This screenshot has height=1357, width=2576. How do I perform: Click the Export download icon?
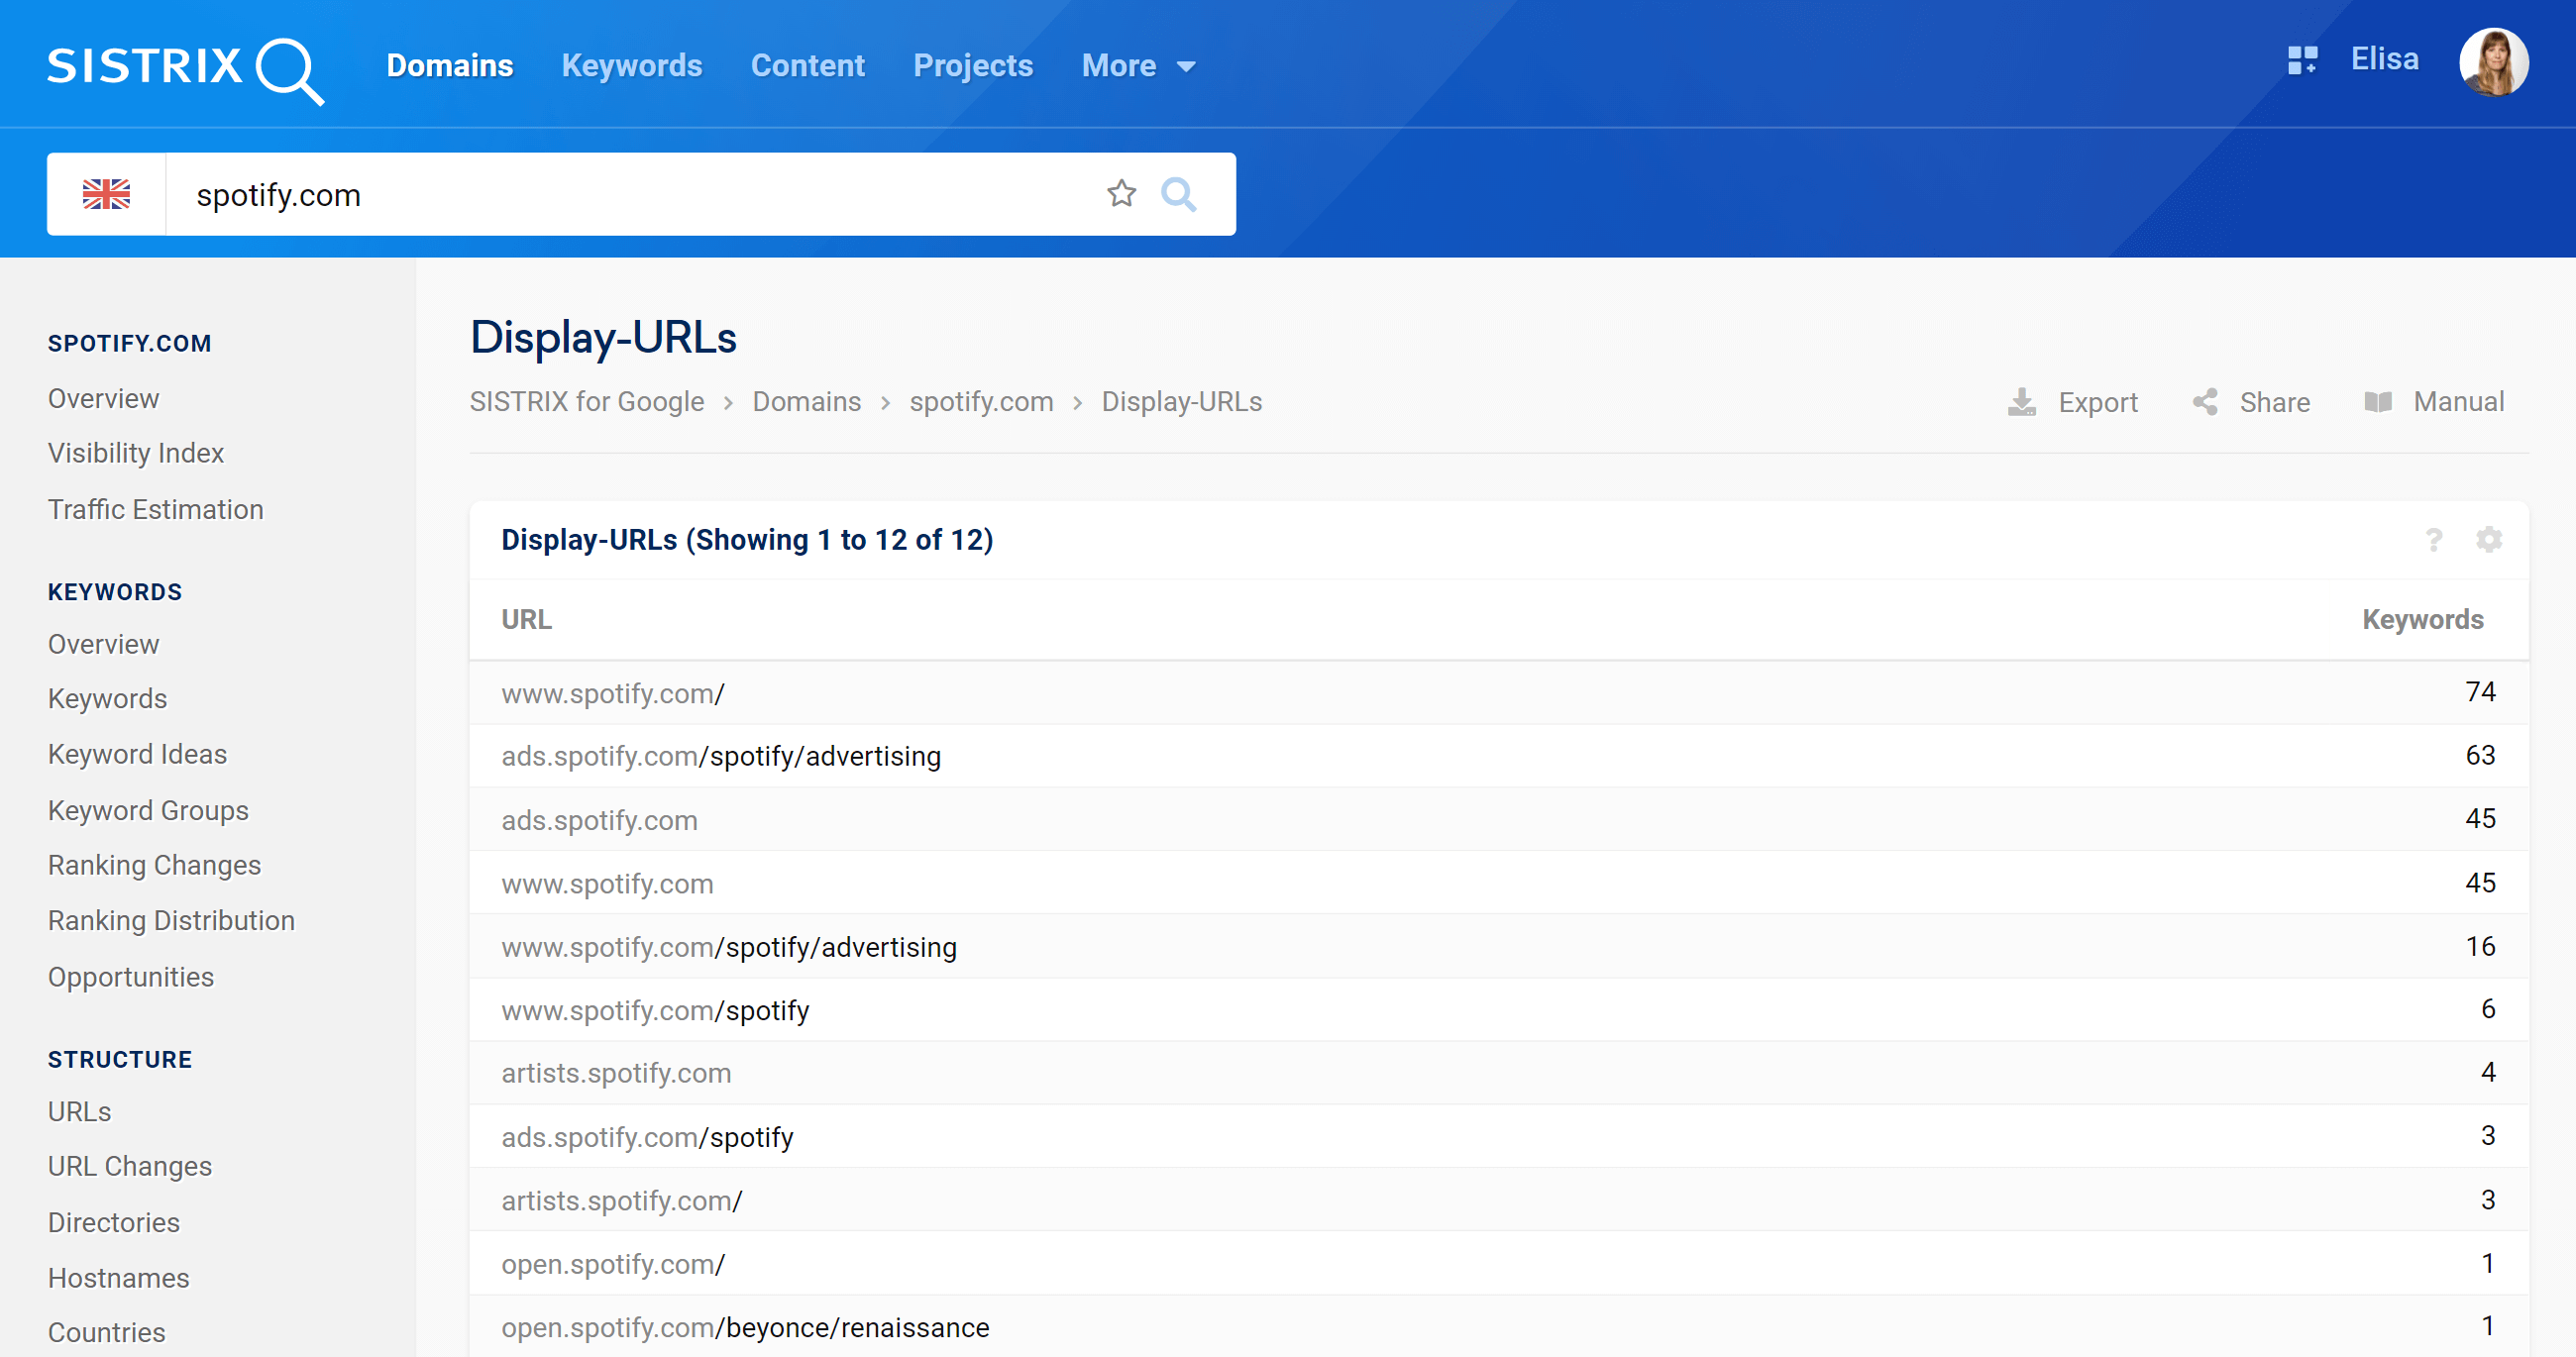2021,402
